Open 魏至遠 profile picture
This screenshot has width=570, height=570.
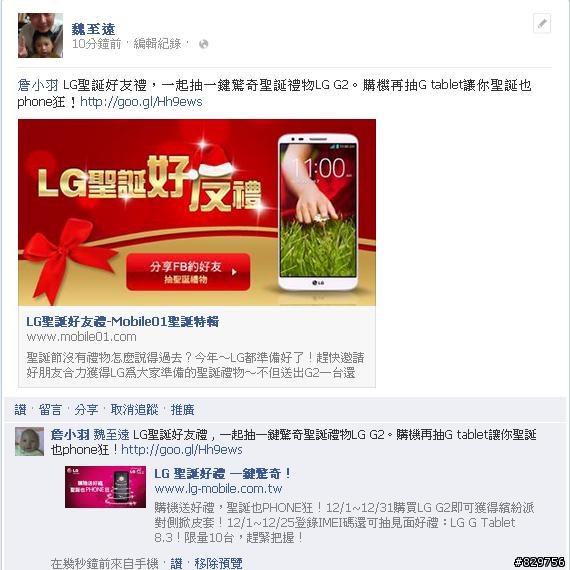click(x=40, y=35)
